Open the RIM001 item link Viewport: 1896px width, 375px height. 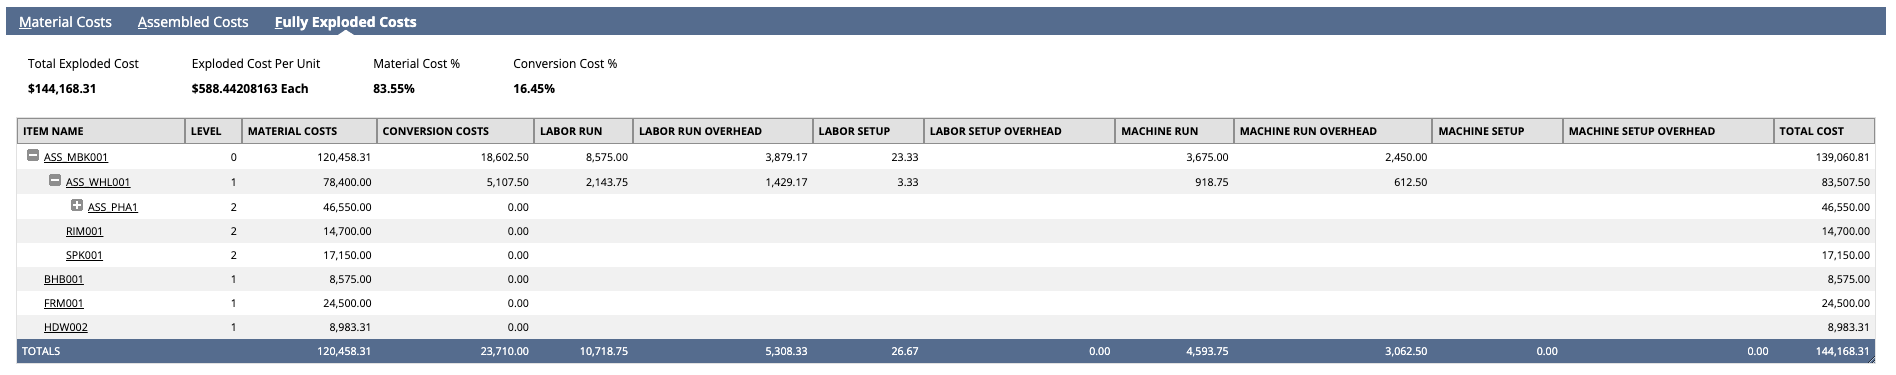[x=84, y=231]
